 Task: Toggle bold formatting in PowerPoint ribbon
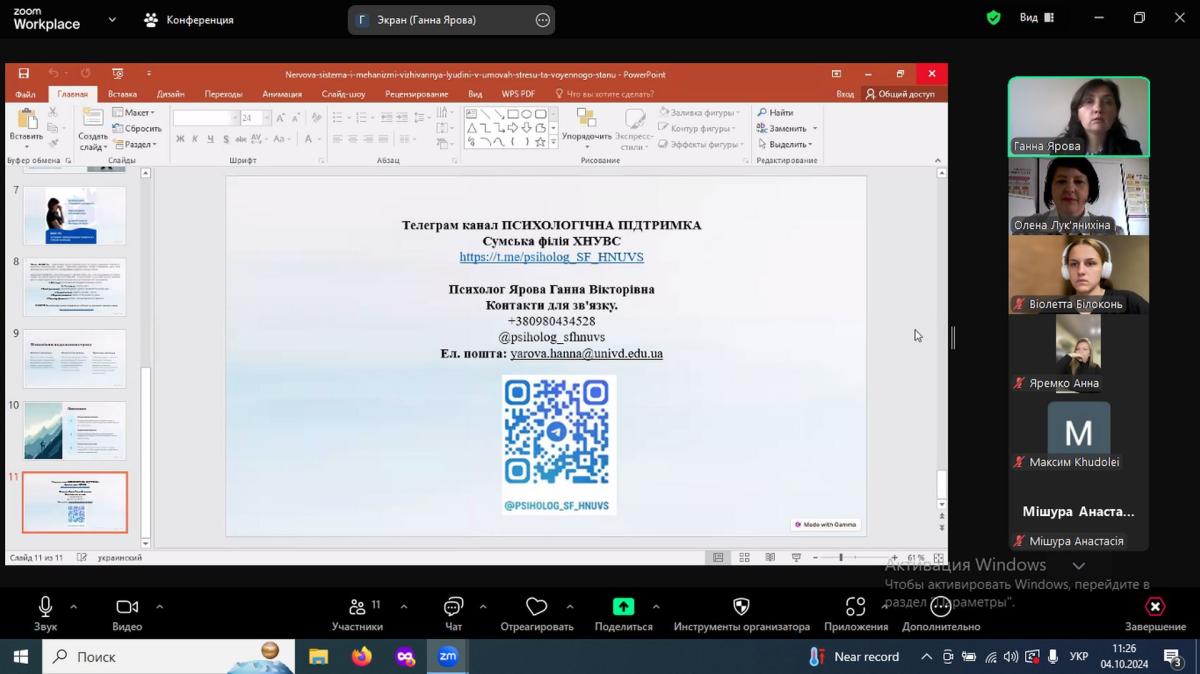(180, 140)
